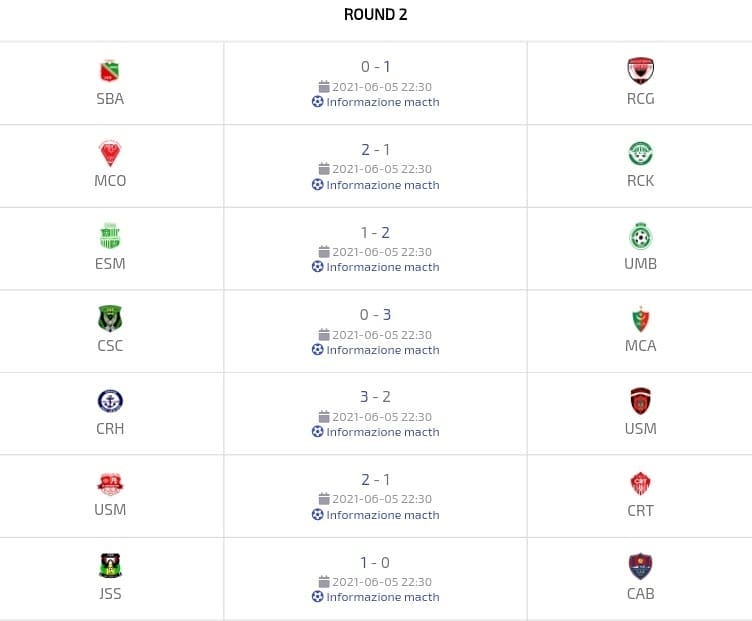Click the ROUND 2 heading
This screenshot has height=621, width=752.
click(375, 14)
